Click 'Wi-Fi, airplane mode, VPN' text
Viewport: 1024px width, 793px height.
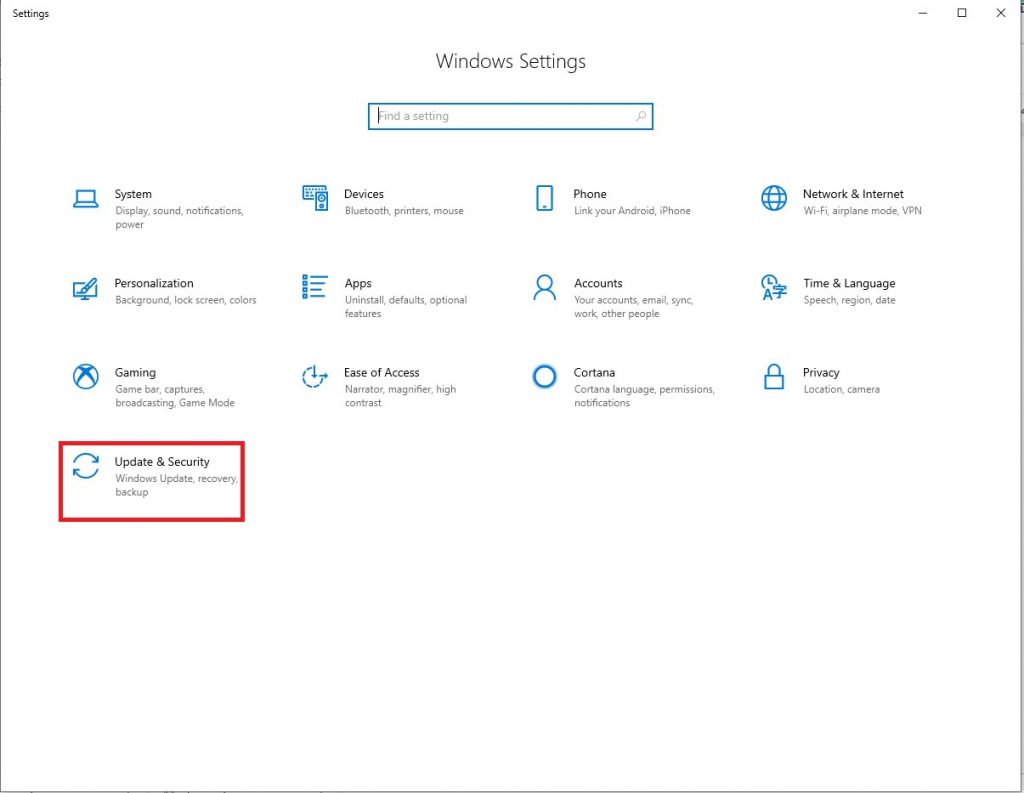(x=863, y=211)
